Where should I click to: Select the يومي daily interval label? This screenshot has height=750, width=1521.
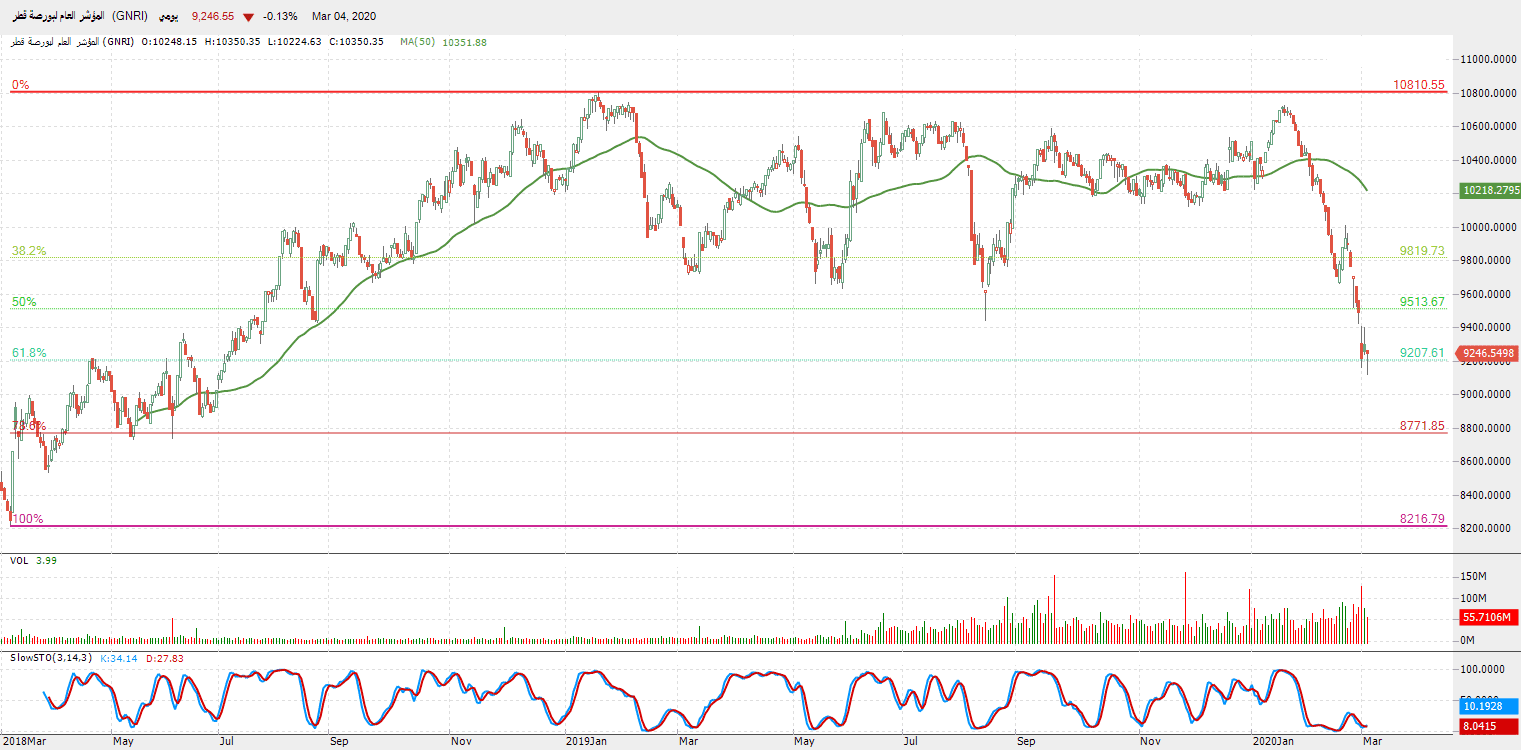point(170,16)
